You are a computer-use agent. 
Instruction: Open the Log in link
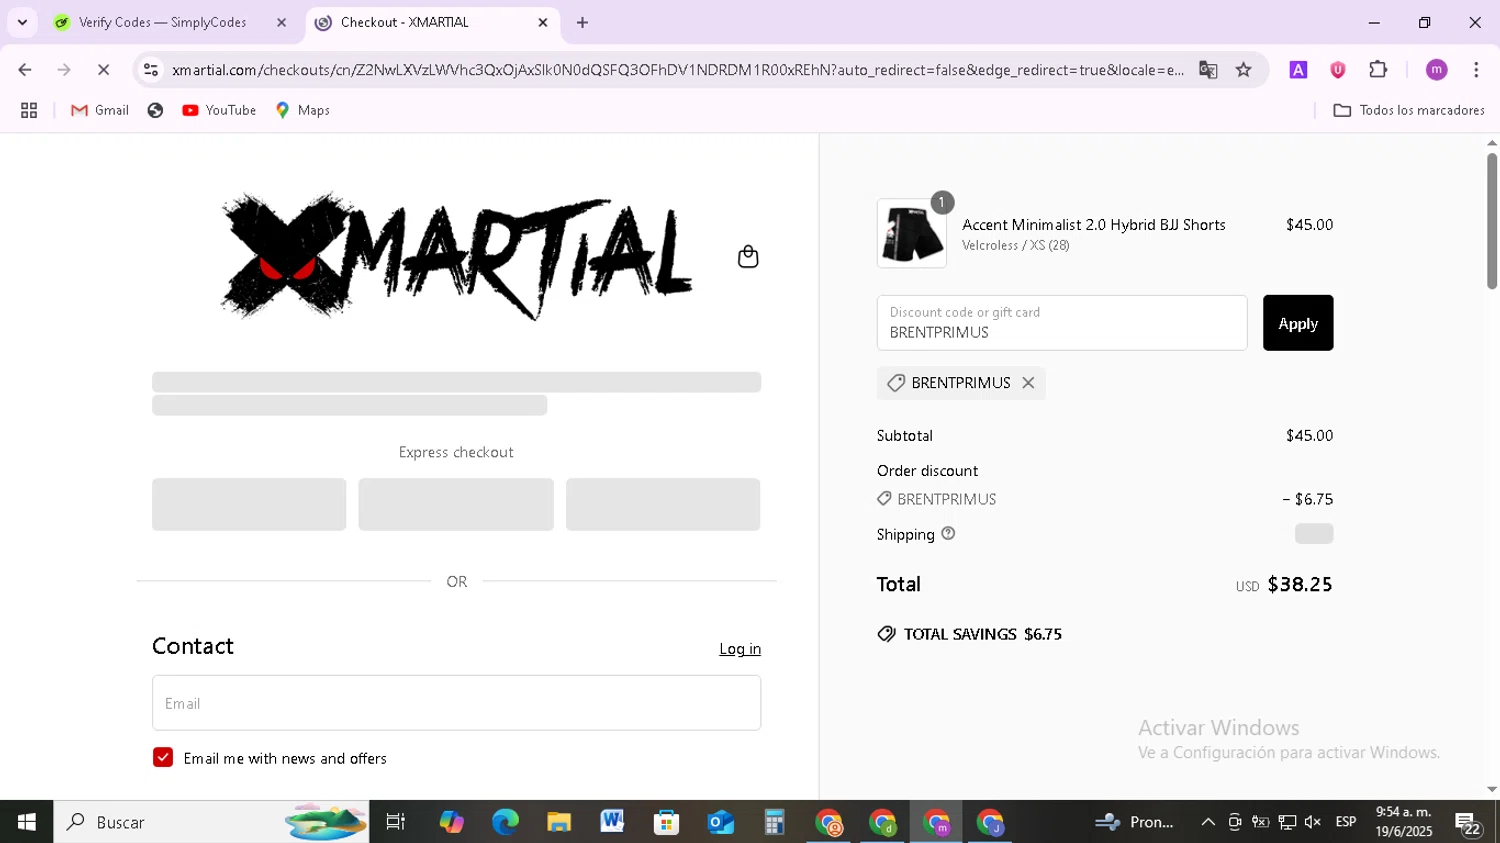[740, 649]
